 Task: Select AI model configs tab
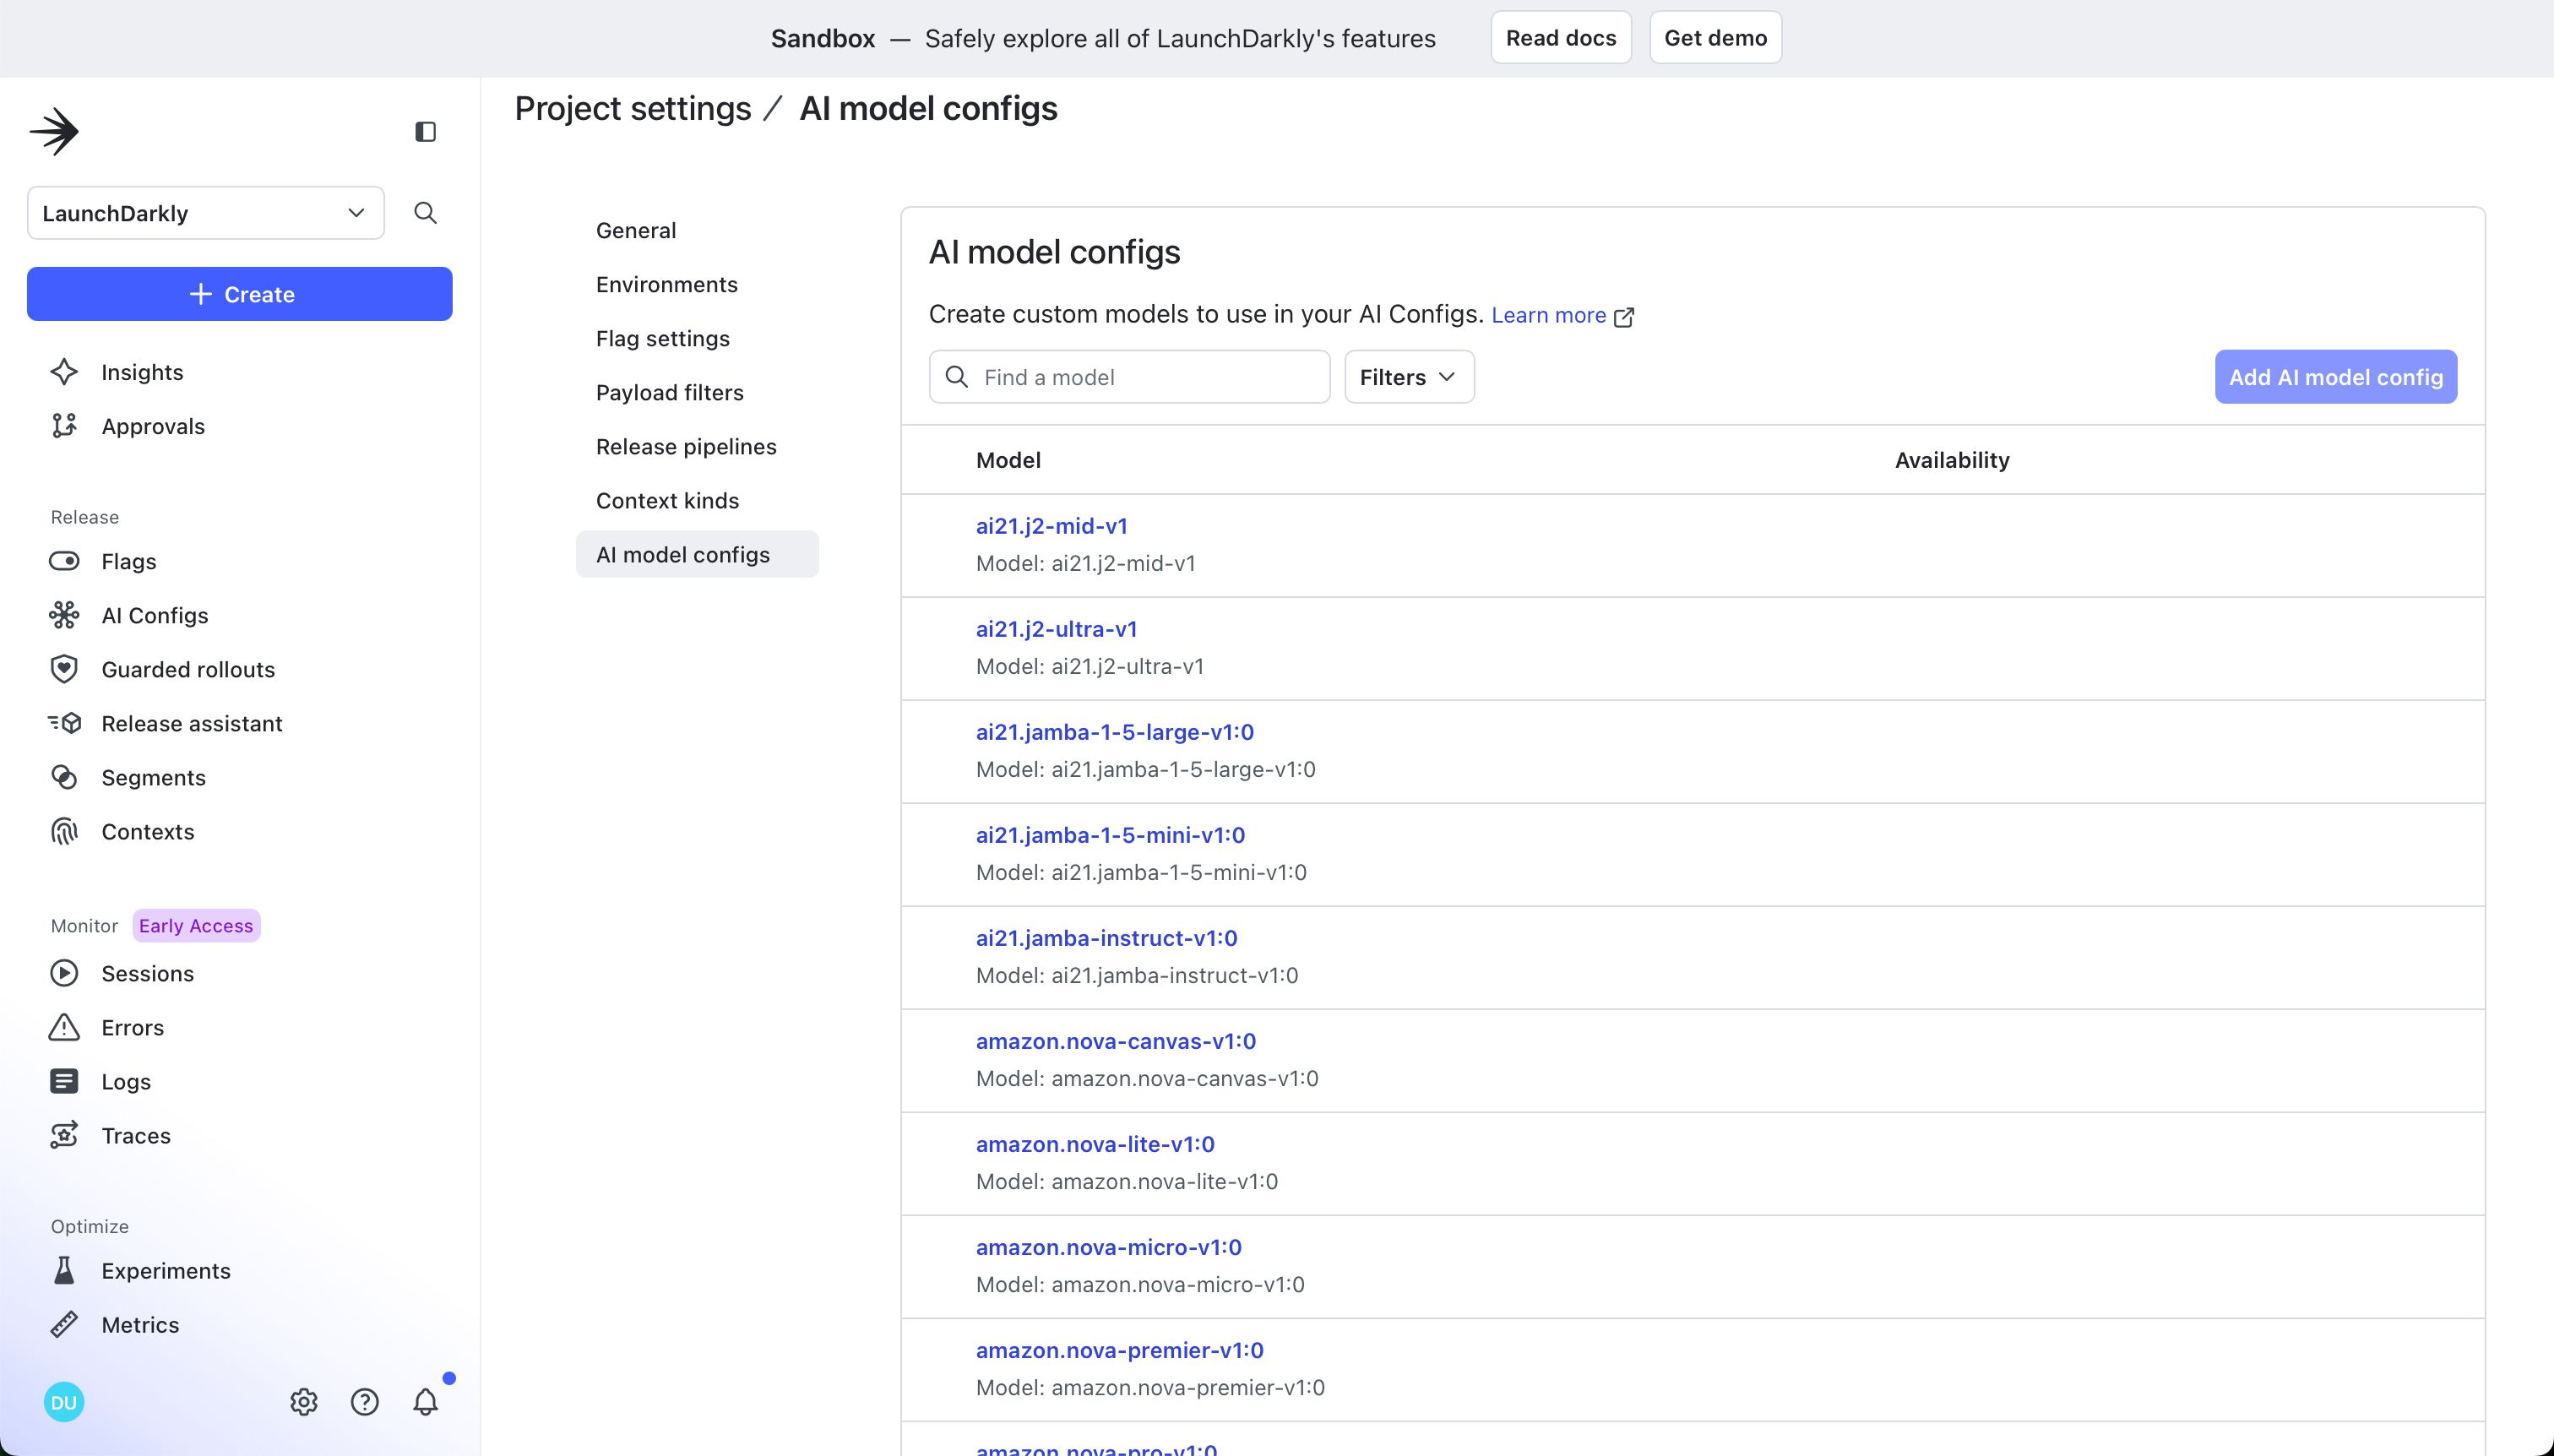pos(697,554)
